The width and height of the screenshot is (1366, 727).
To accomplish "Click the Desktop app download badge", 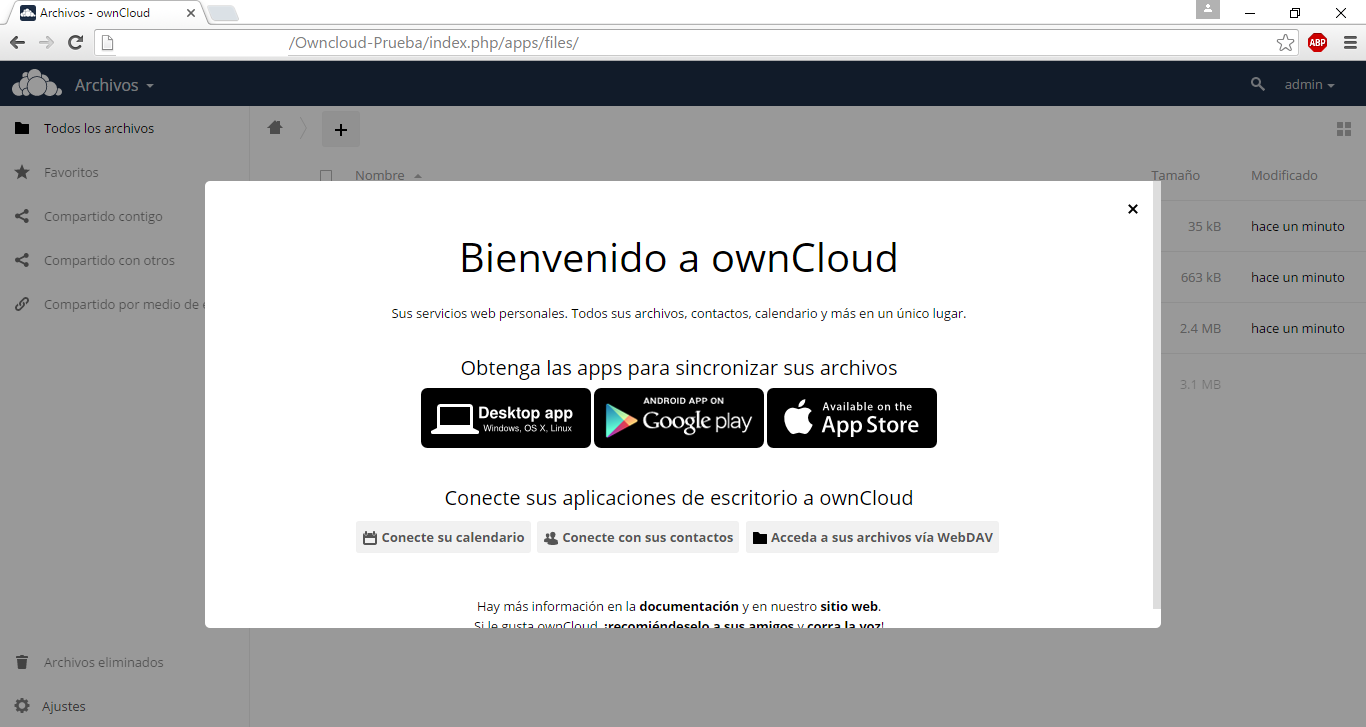I will (x=506, y=418).
